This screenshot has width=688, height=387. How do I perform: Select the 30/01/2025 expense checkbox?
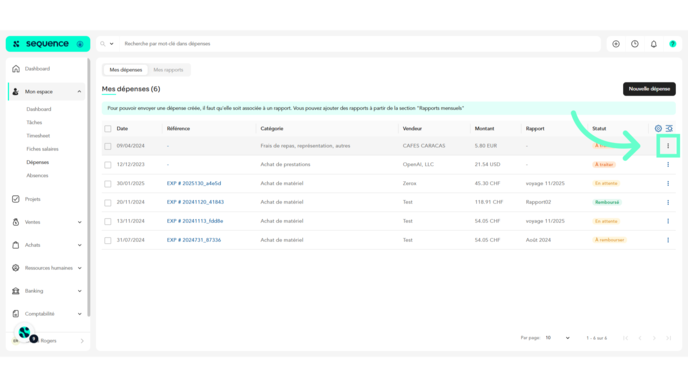click(x=108, y=184)
